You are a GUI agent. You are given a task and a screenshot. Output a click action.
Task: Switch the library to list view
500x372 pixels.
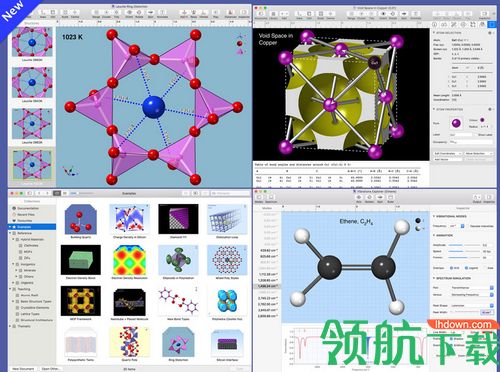coord(64,193)
